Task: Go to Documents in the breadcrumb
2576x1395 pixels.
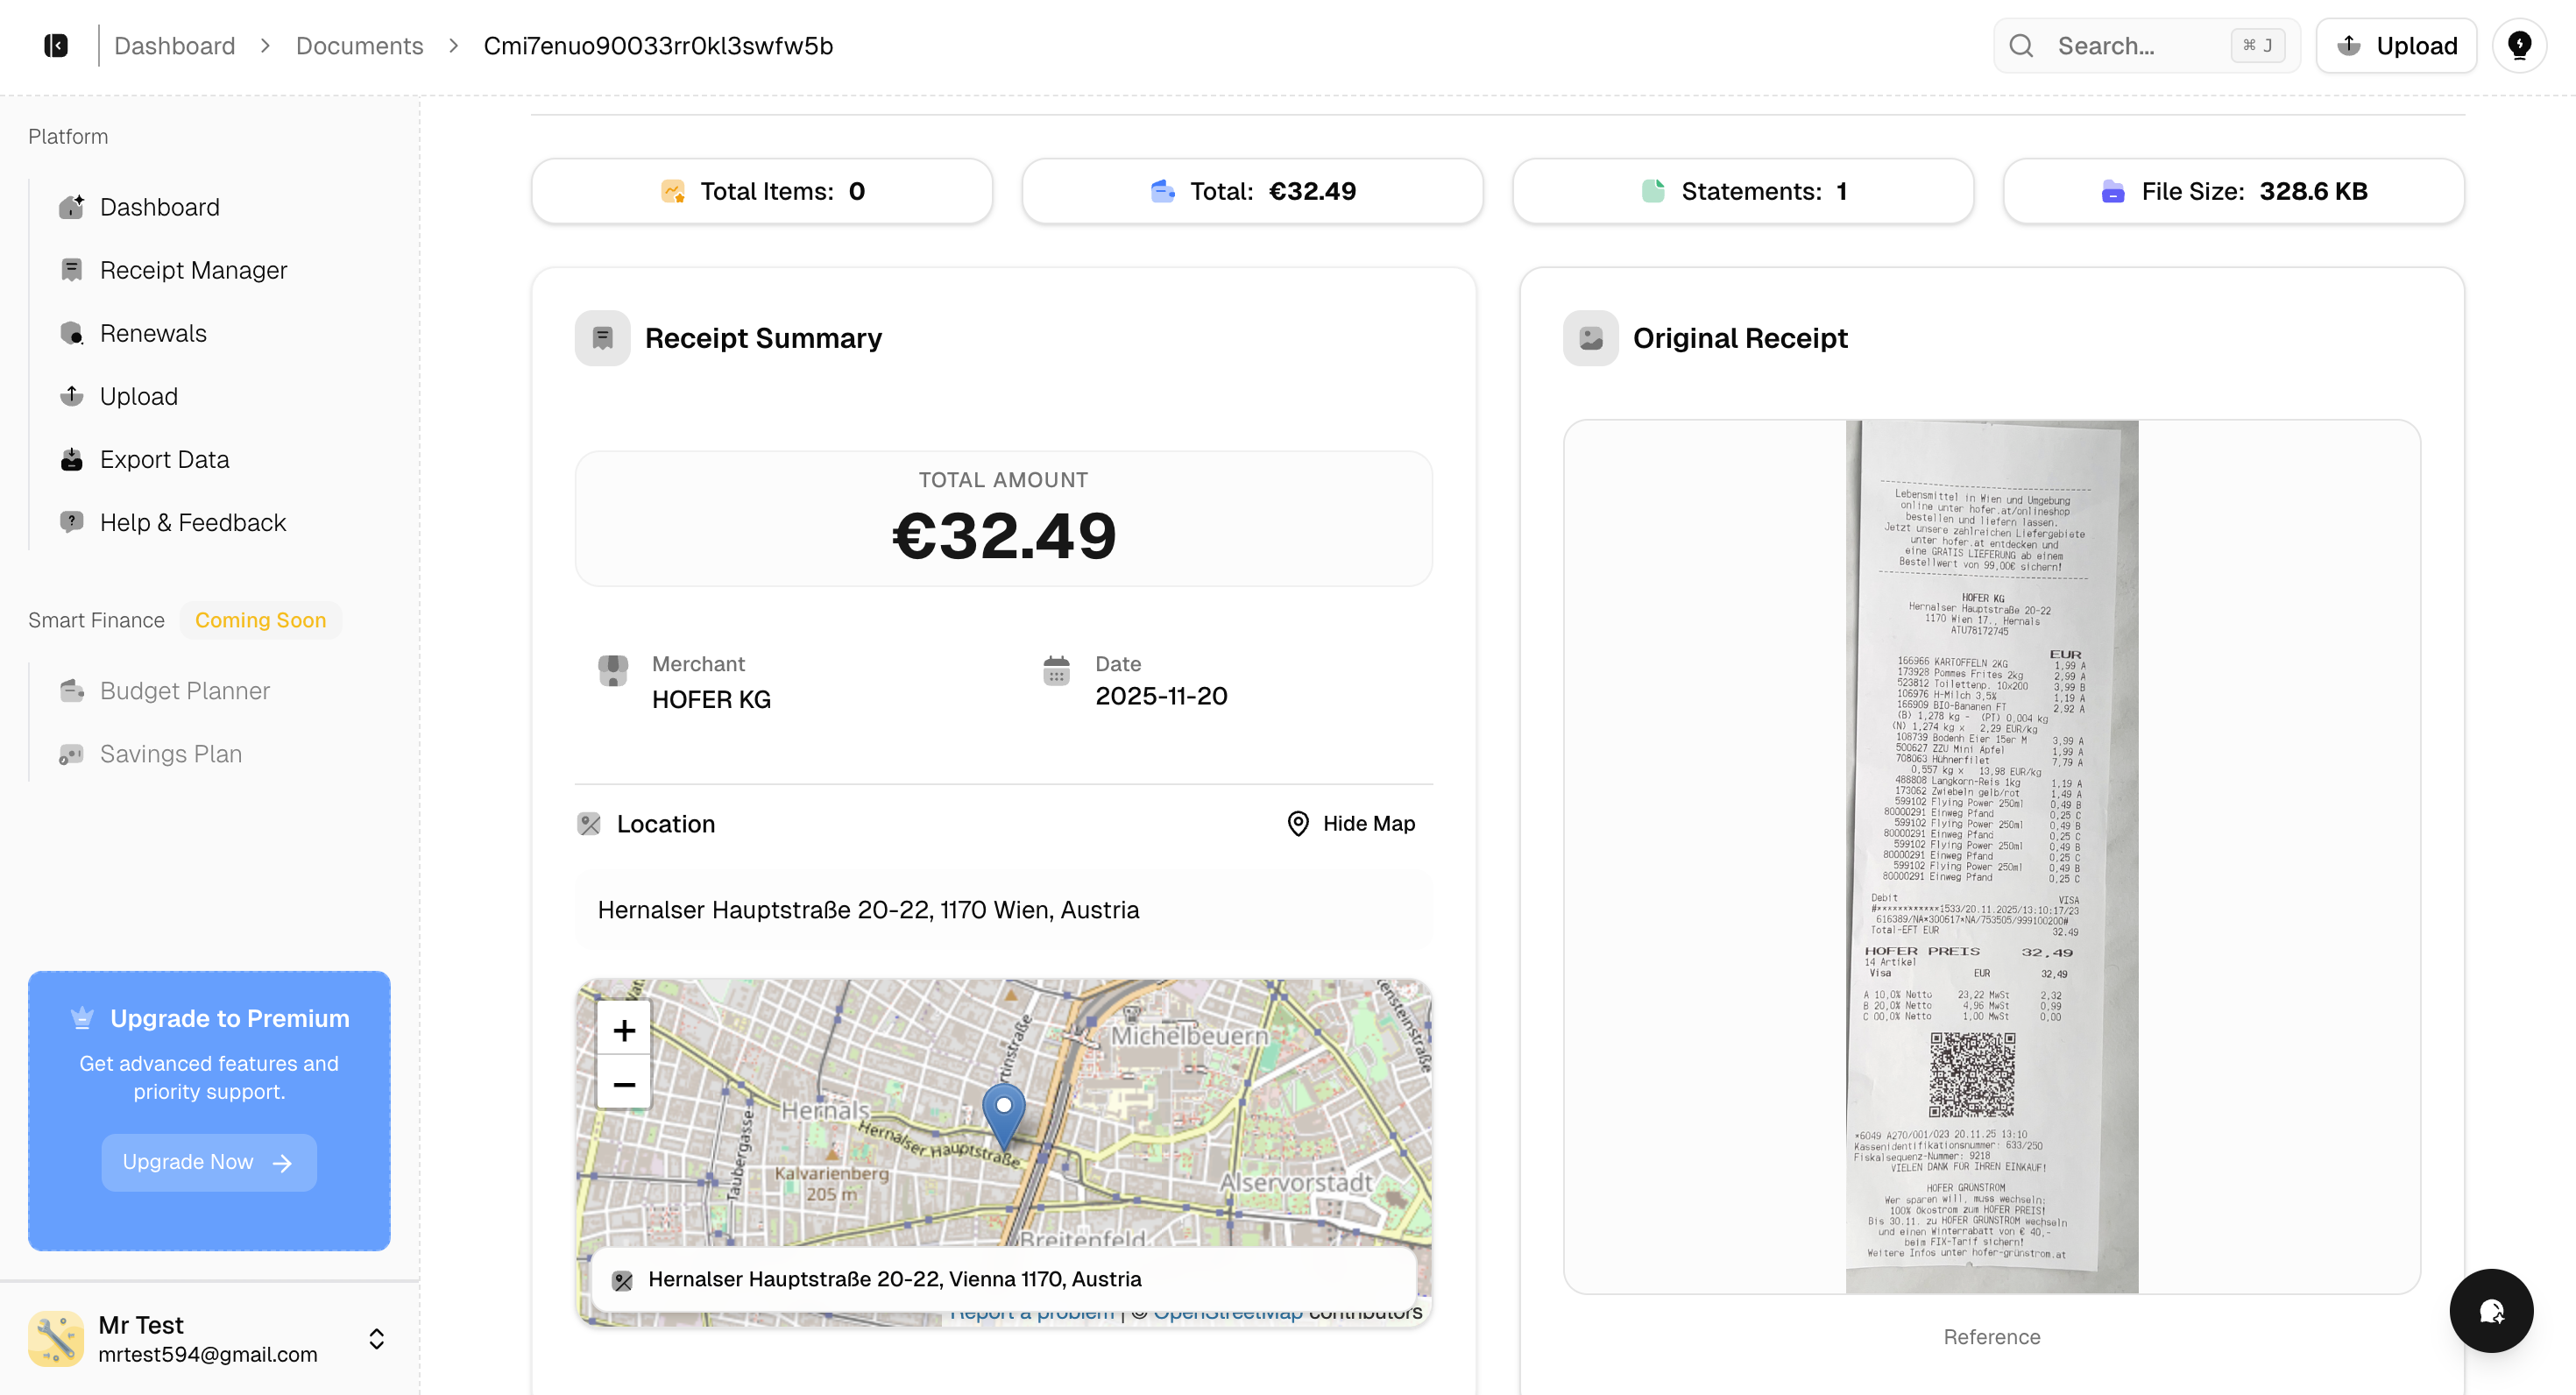Action: (x=359, y=46)
